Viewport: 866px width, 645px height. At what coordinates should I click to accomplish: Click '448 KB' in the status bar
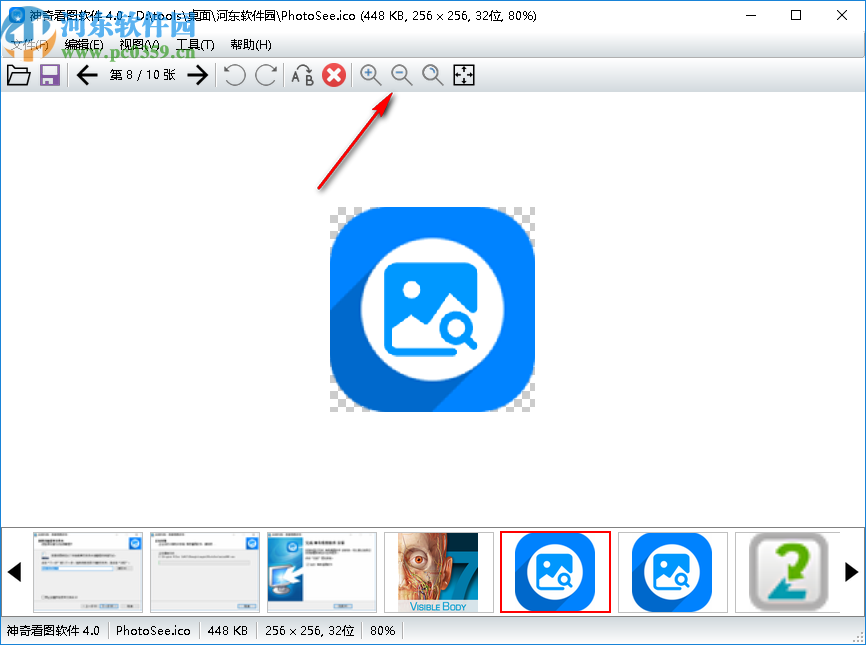point(228,631)
